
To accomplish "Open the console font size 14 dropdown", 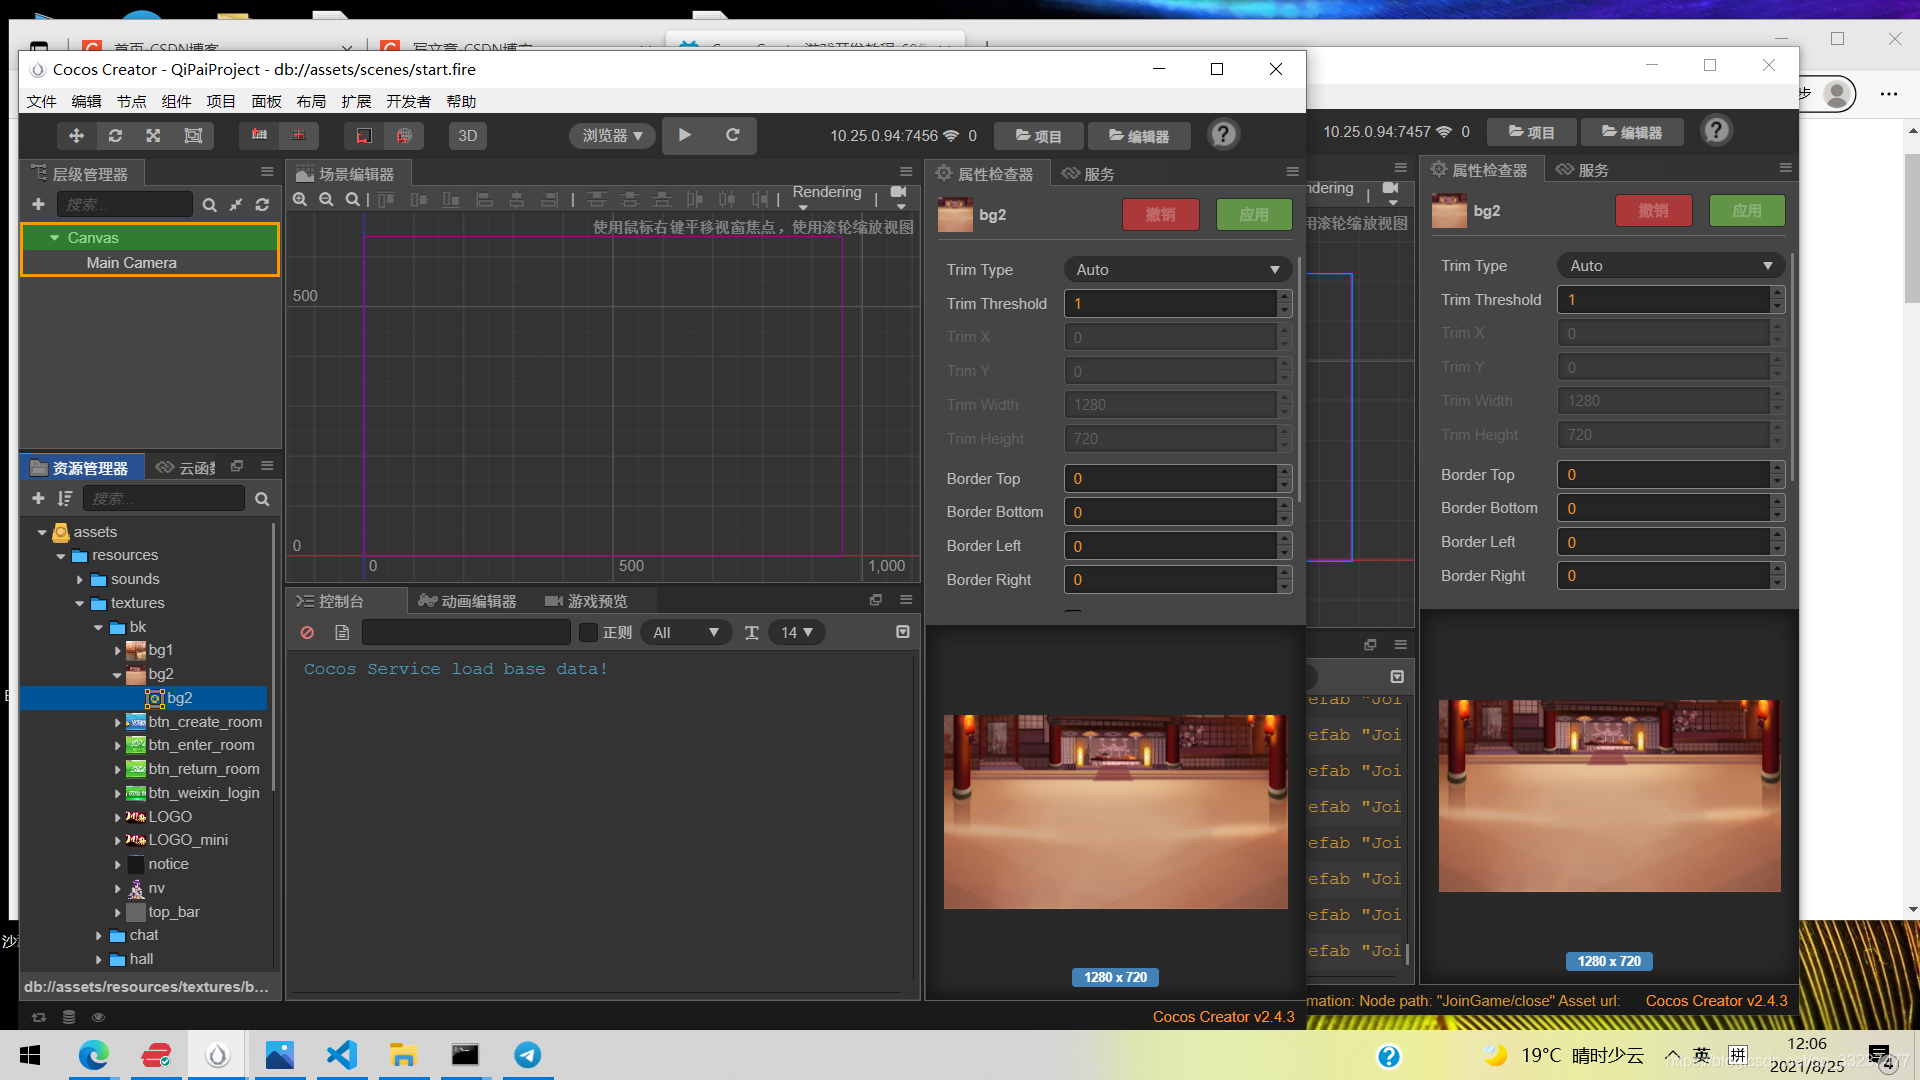I will (x=796, y=632).
